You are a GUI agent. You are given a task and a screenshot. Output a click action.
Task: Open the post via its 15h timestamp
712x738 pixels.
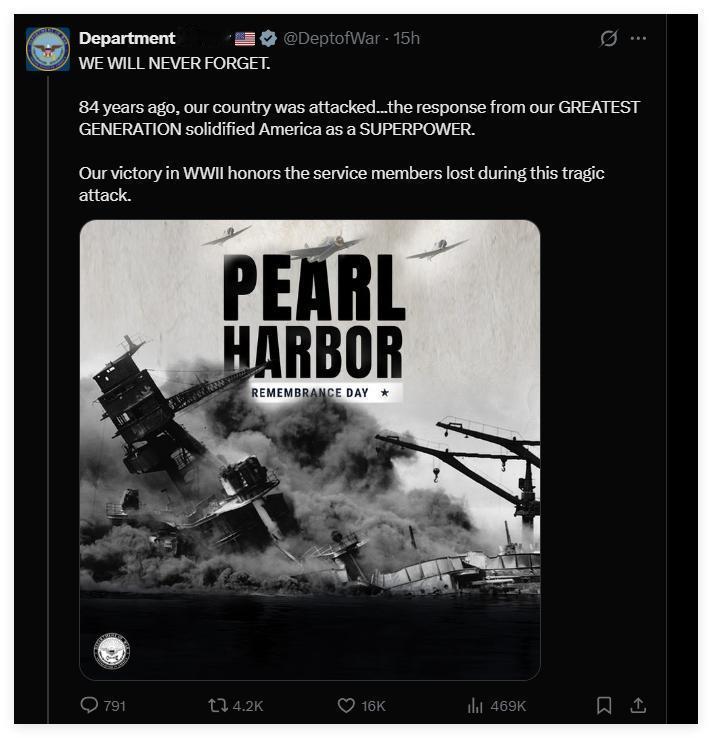click(406, 38)
